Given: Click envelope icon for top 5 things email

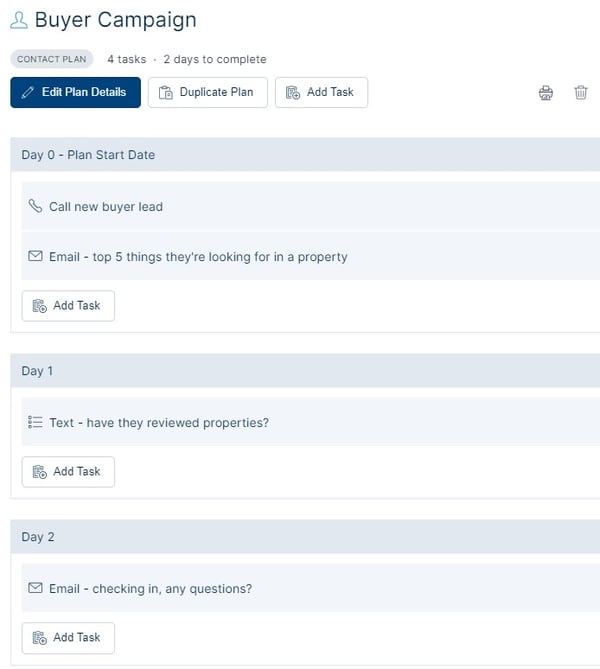Looking at the screenshot, I should [x=35, y=256].
